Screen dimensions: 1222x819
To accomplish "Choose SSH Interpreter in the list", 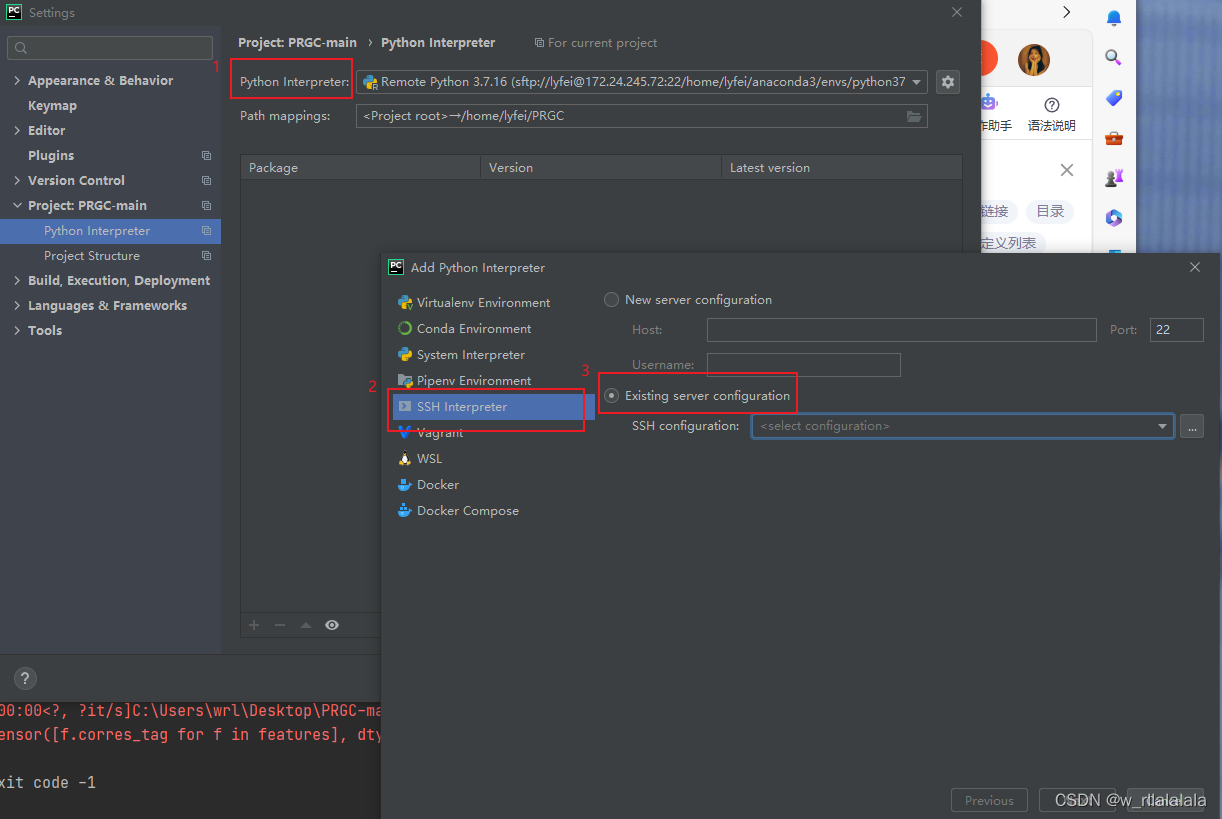I will (x=493, y=407).
